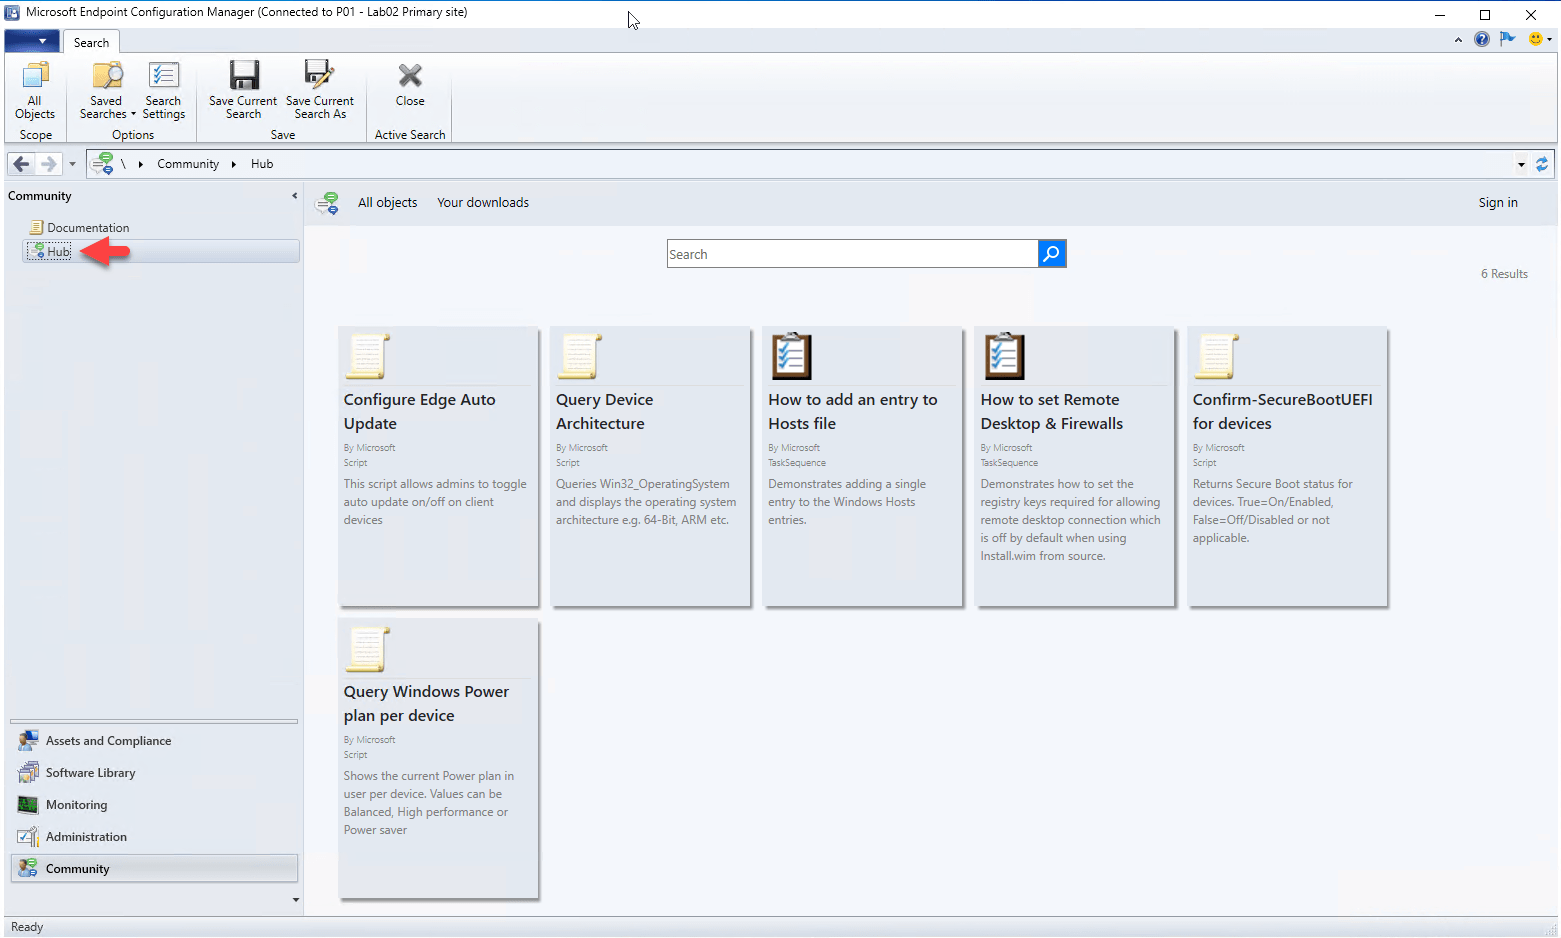Open Documentation node in Community tree
Image resolution: width=1561 pixels, height=938 pixels.
click(x=88, y=228)
